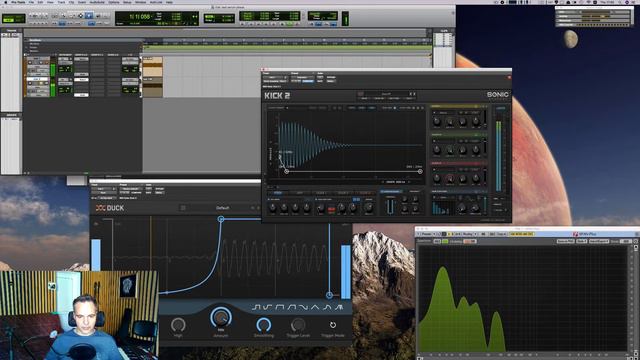Open the Setup menu
Viewport: 640px width, 360px height.
click(127, 2)
